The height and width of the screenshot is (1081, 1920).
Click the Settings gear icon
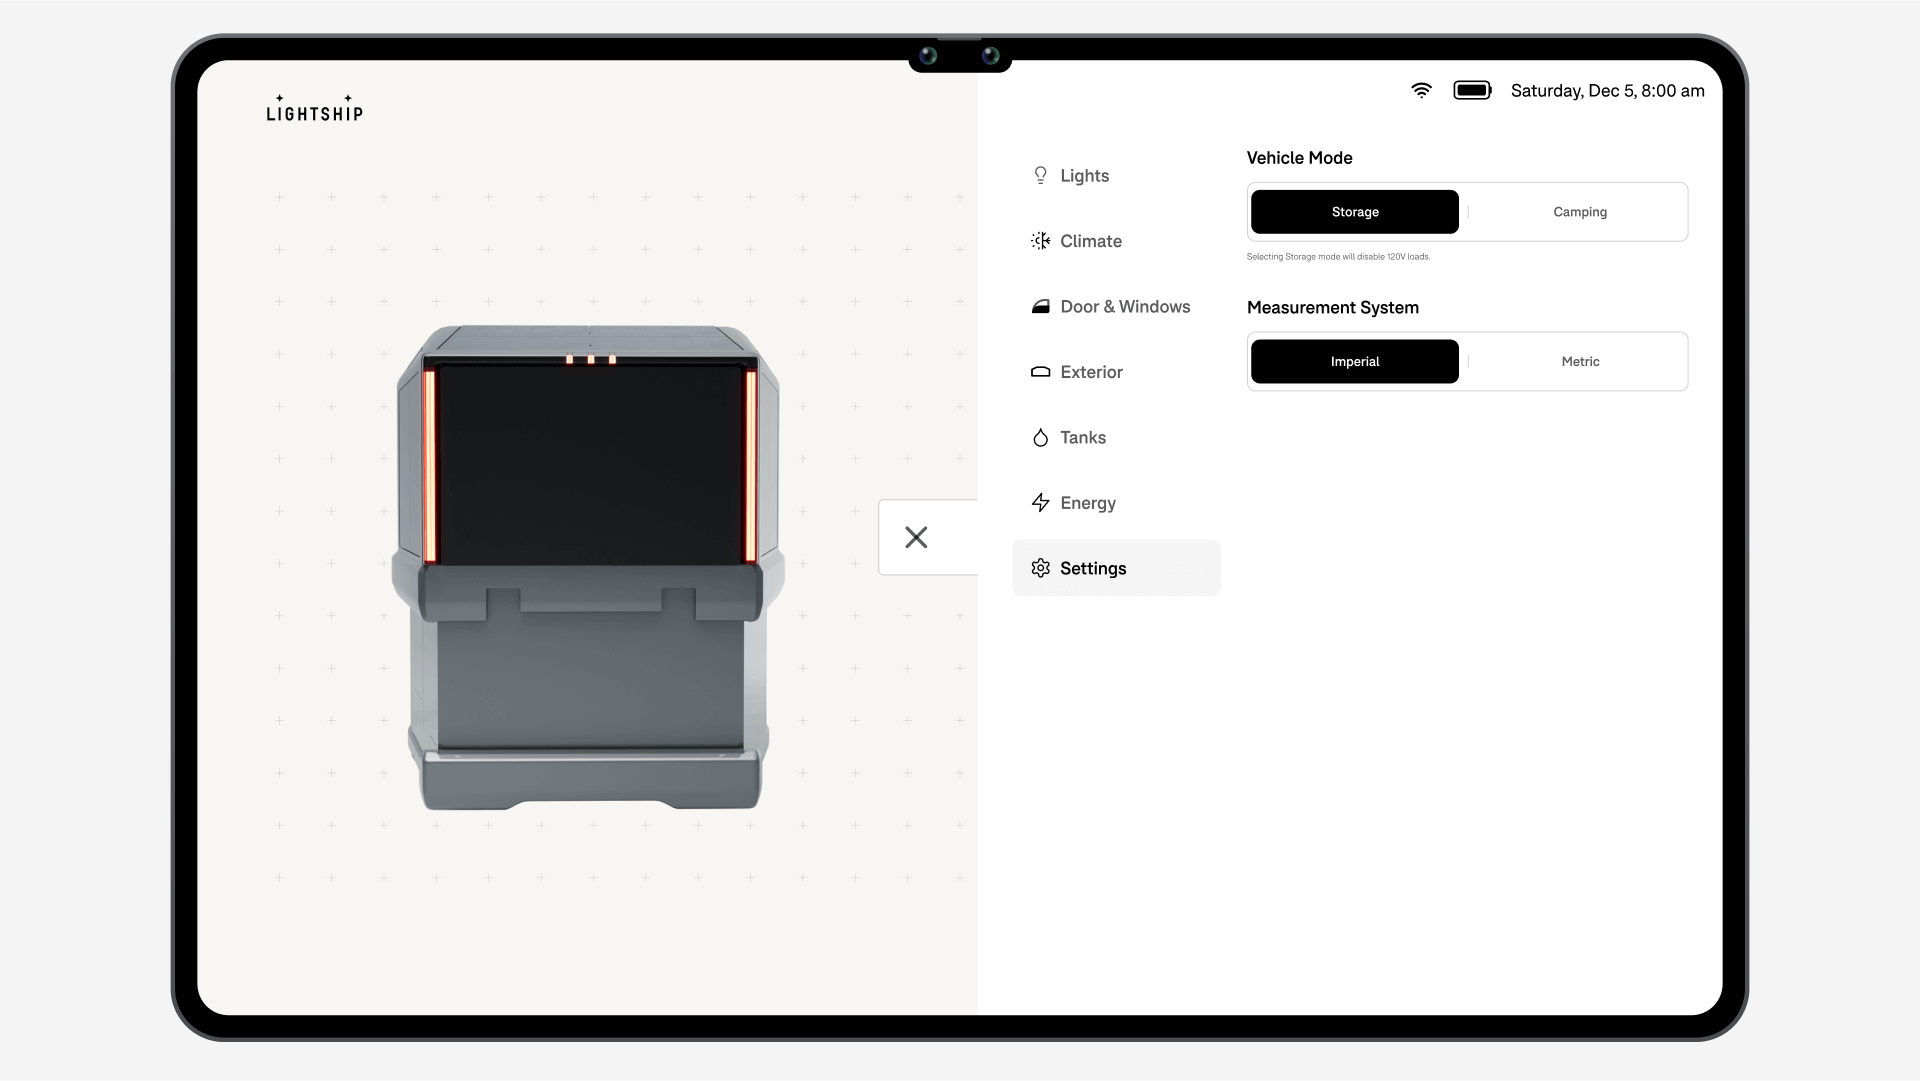point(1040,568)
